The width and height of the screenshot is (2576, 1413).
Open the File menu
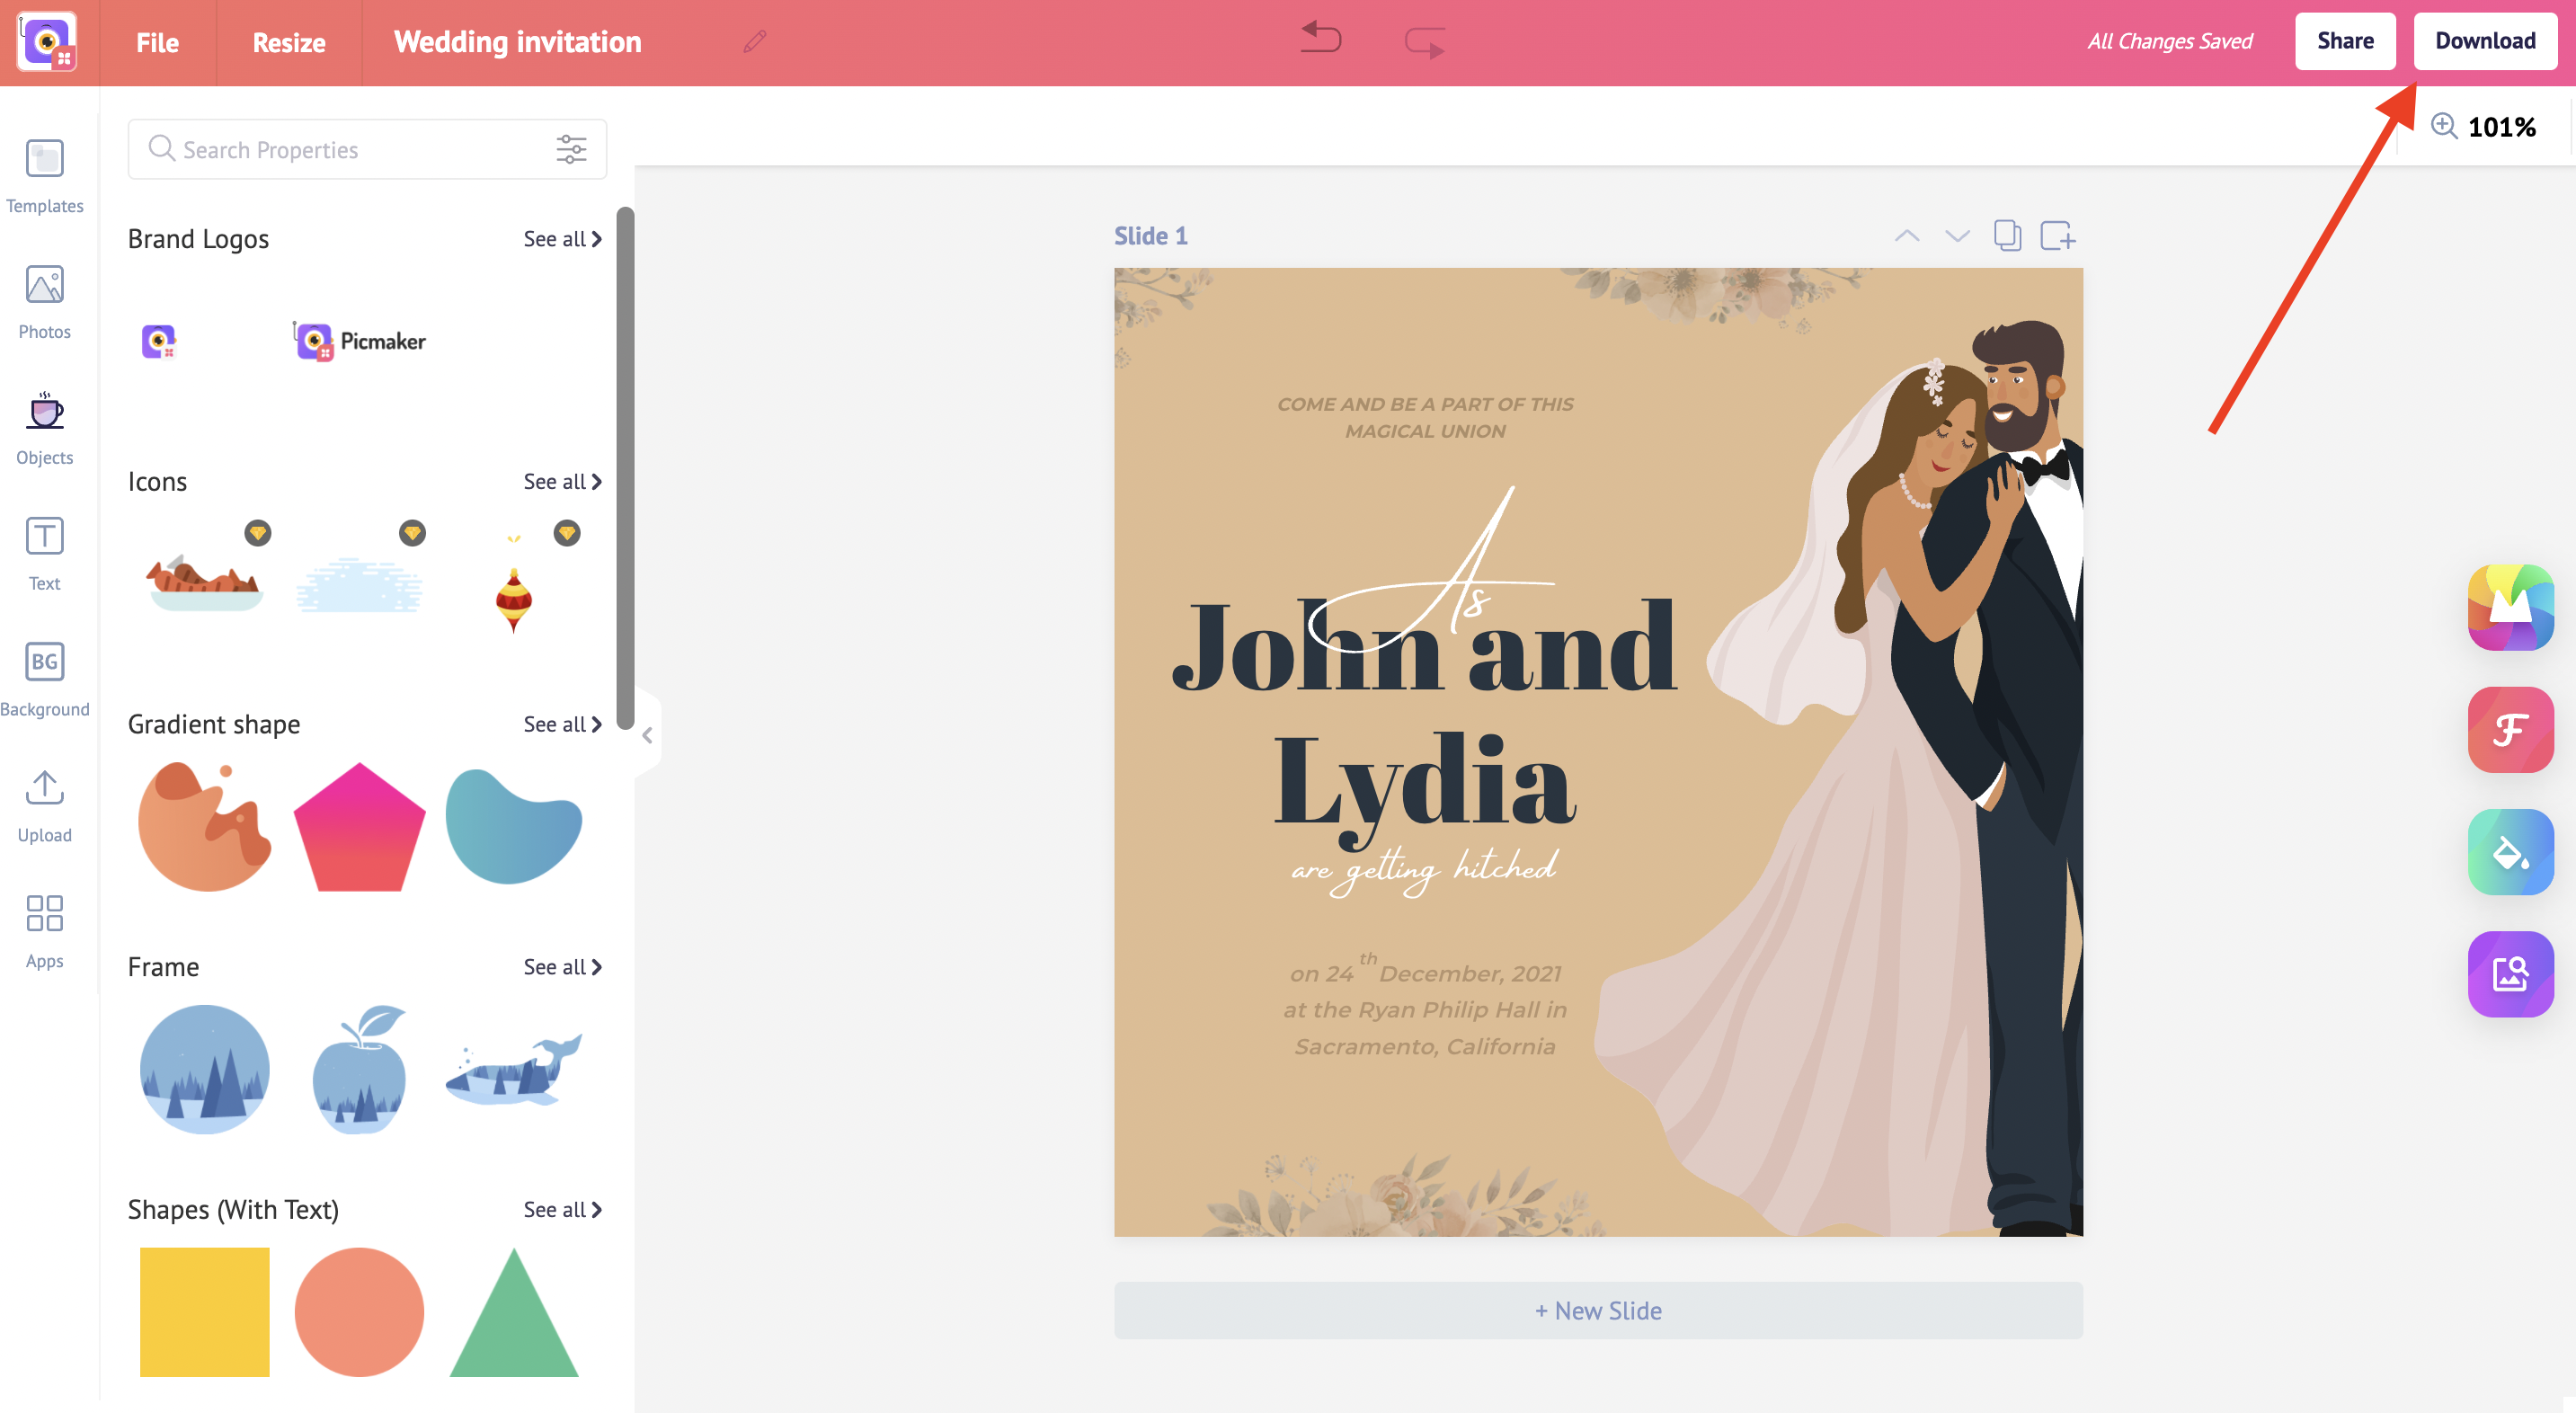(x=158, y=41)
